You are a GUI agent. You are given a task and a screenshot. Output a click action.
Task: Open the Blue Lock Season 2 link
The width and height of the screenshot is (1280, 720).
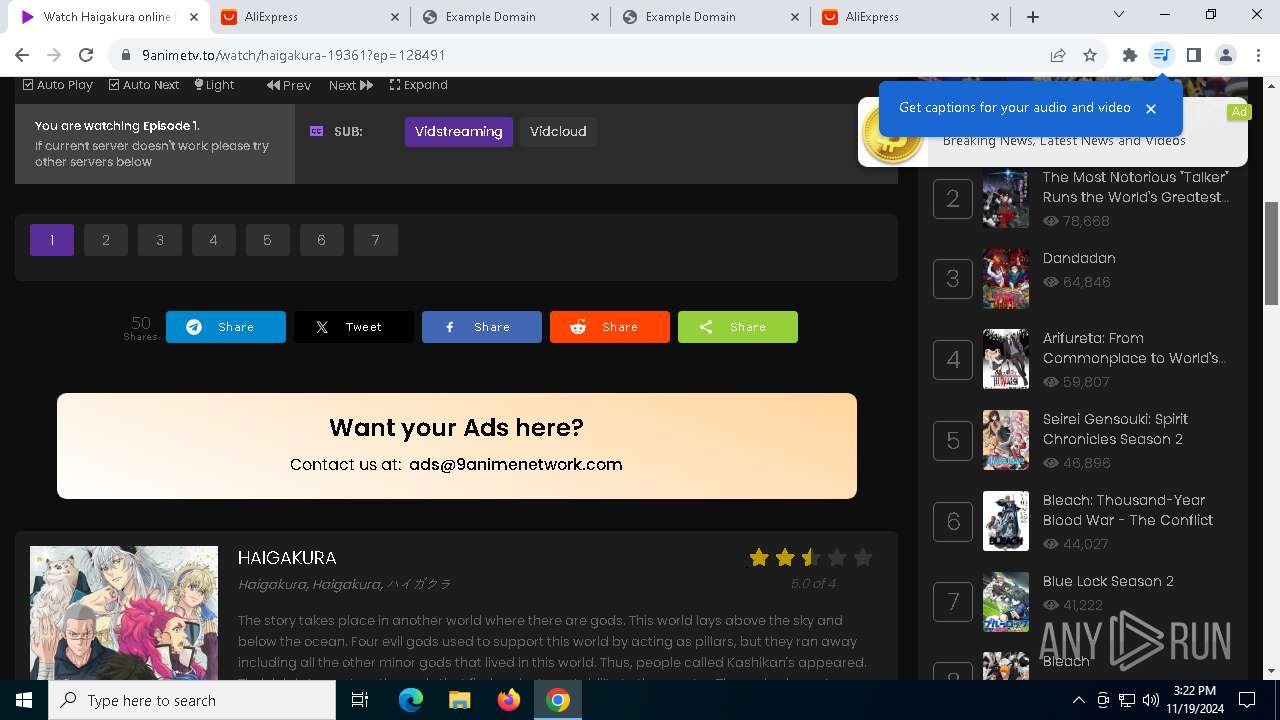tap(1108, 581)
